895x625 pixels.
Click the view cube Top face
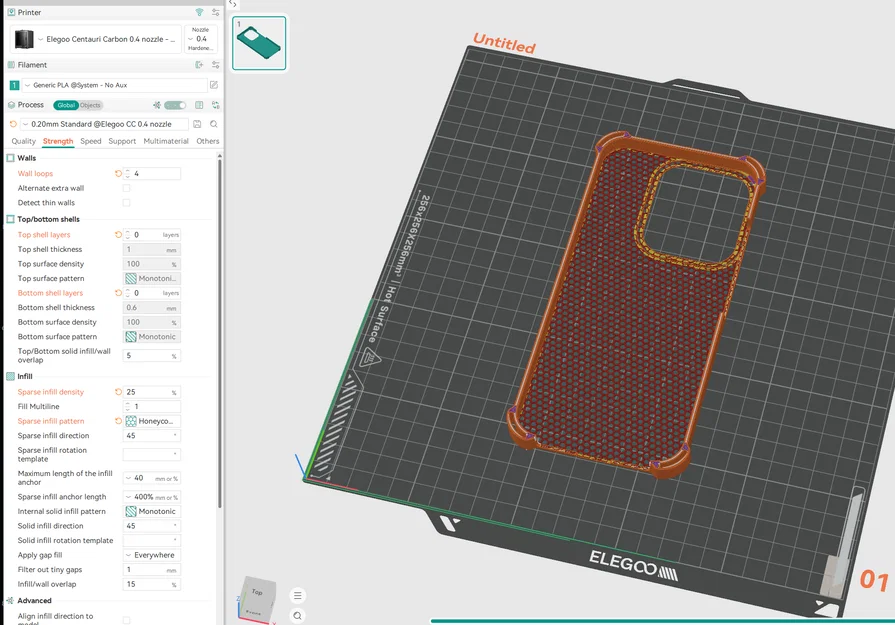click(257, 592)
